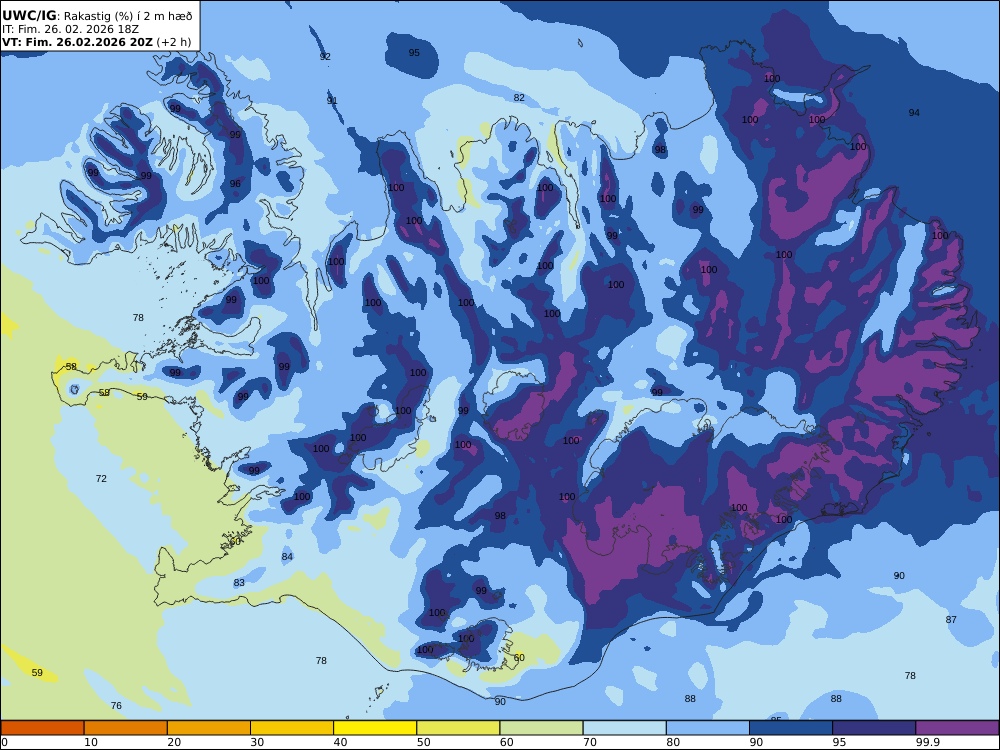This screenshot has width=1000, height=750.
Task: Click the map value label '83'
Action: click(x=239, y=583)
